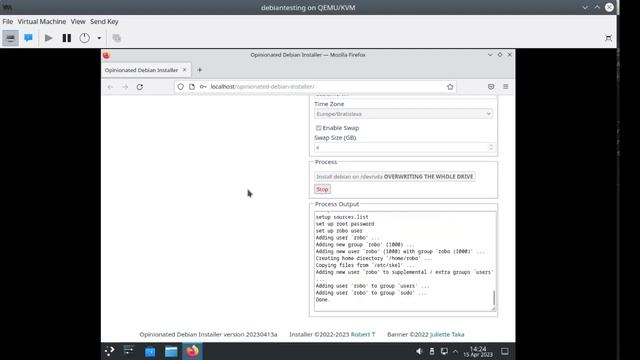
Task: Click the Run (play) virtual machine button
Action: 49,38
